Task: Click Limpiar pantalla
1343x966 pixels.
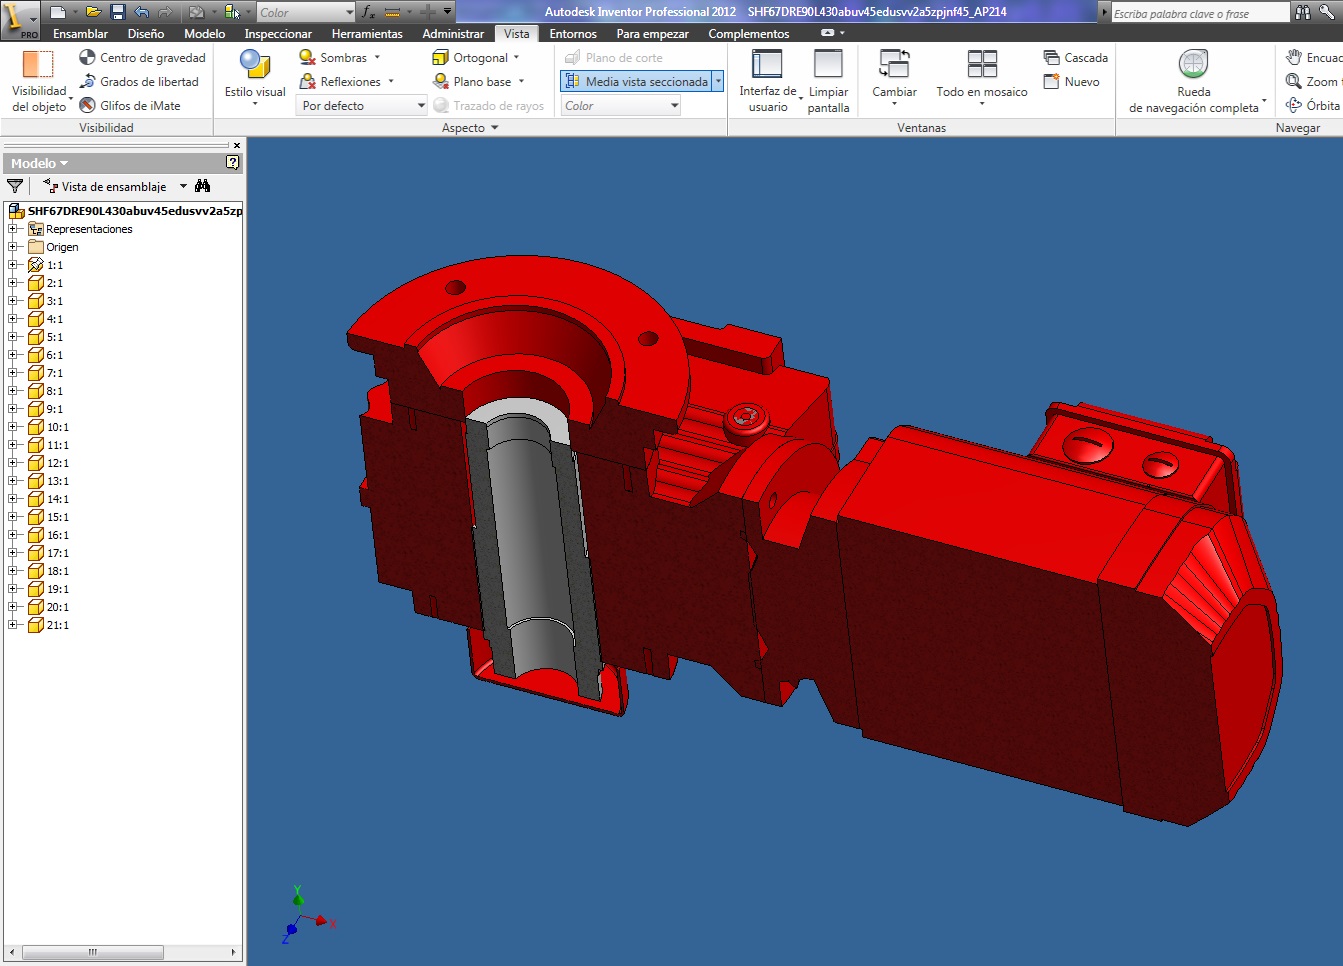Action: click(828, 80)
